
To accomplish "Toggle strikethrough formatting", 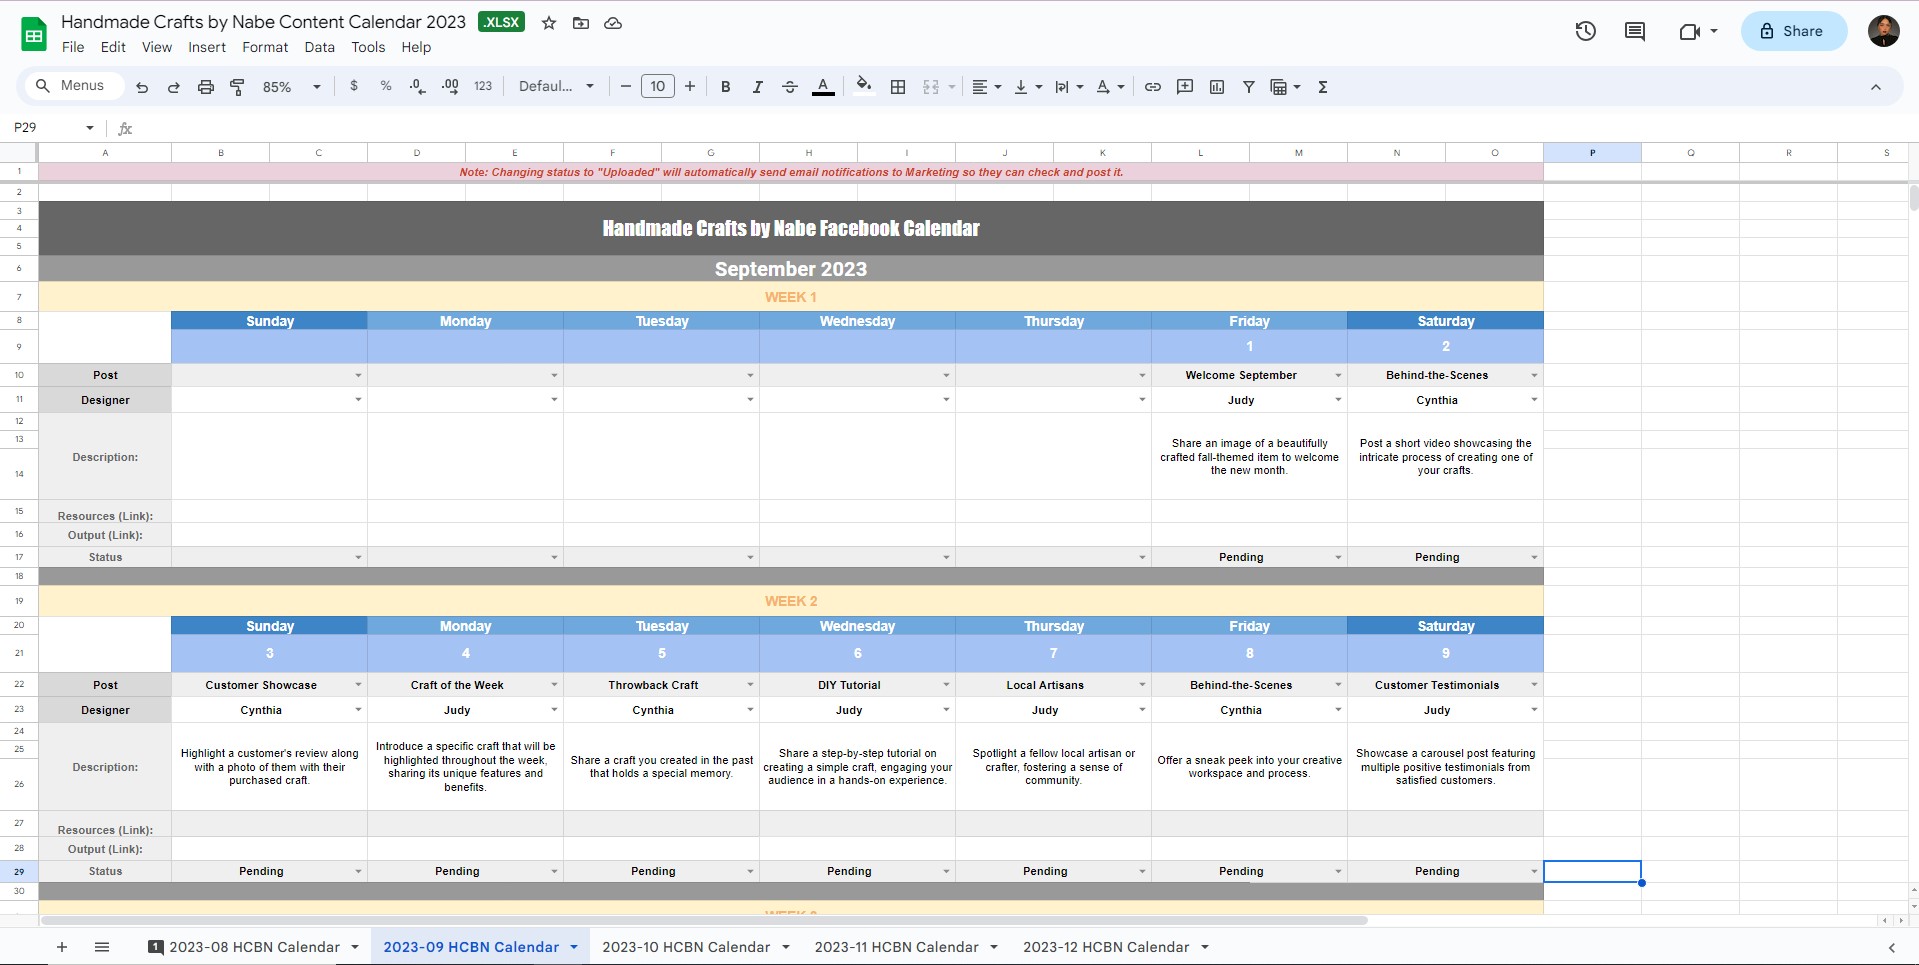I will click(x=789, y=87).
